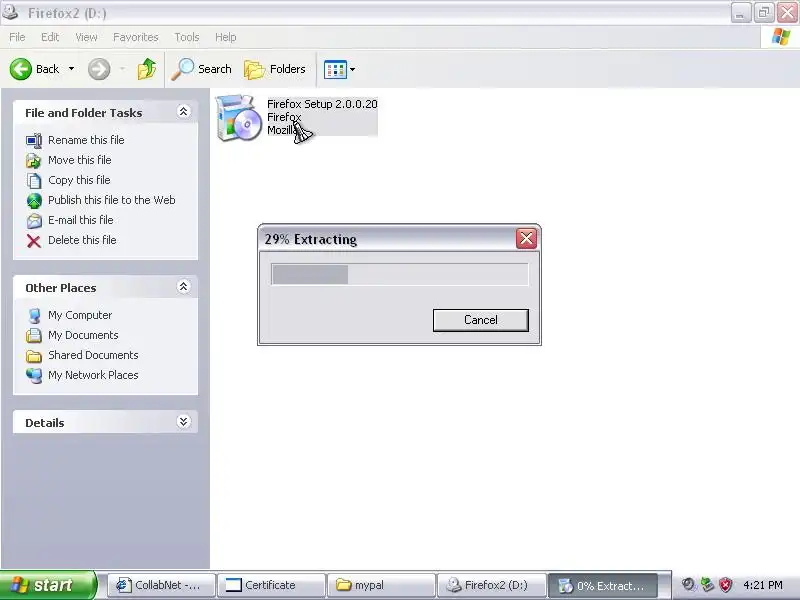Viewport: 800px width, 600px height.
Task: Click the Publish to Web globe icon
Action: coord(34,201)
